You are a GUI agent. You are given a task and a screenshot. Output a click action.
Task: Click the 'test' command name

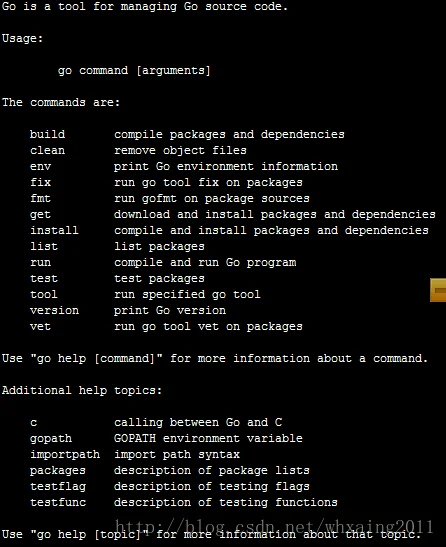click(x=44, y=278)
